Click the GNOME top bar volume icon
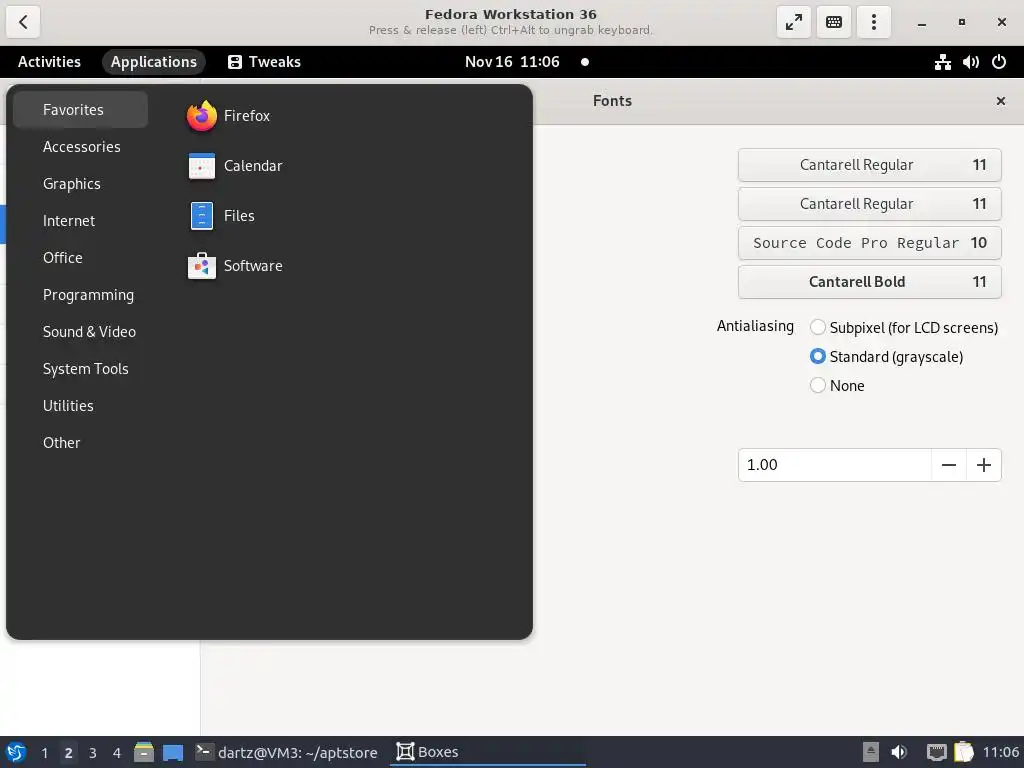 tap(970, 62)
